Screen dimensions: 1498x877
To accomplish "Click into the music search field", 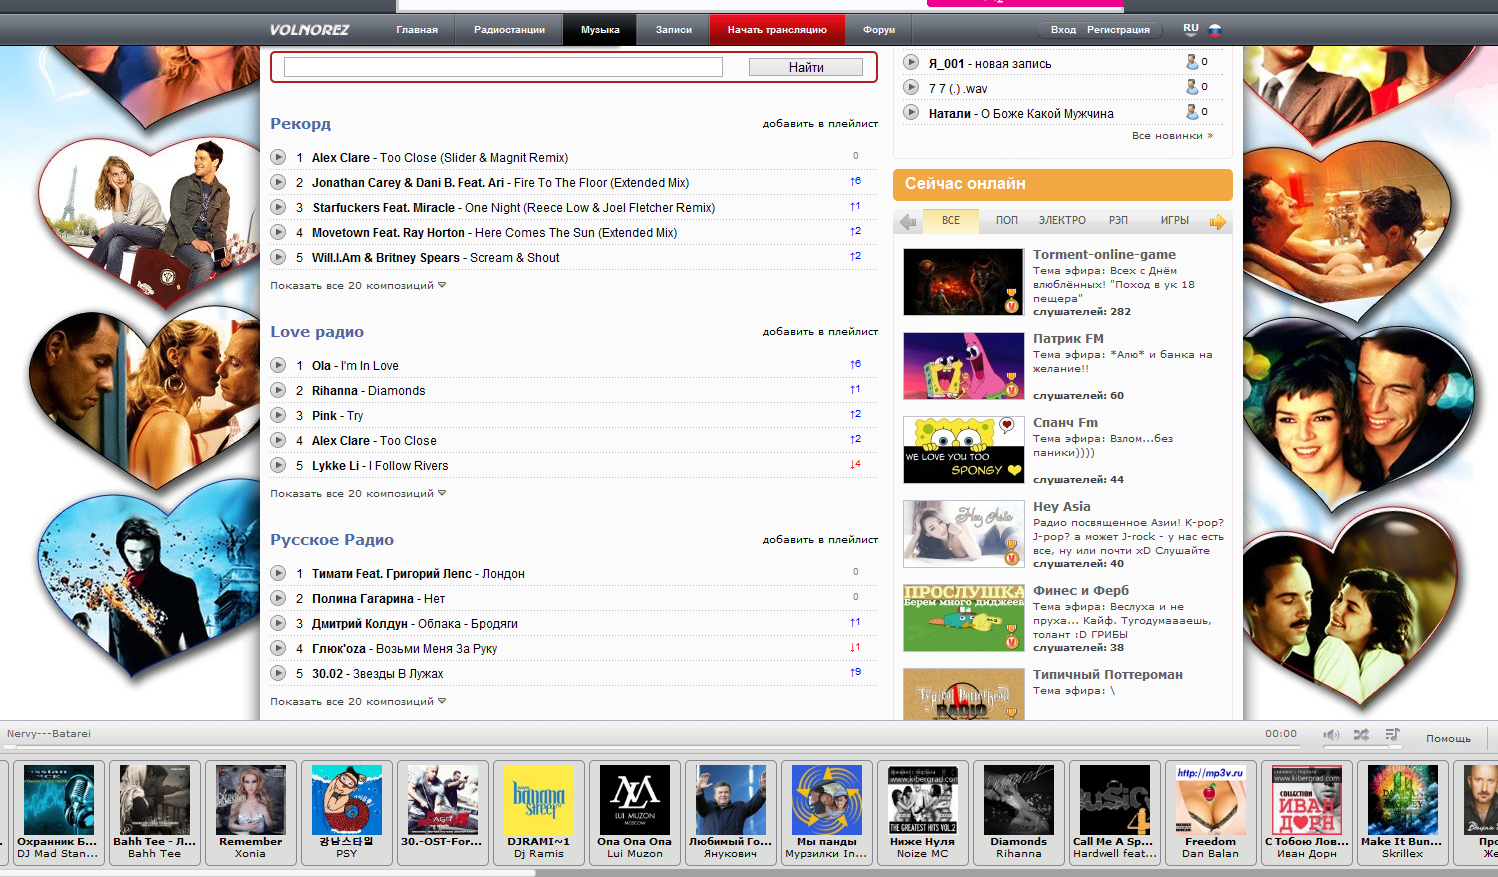I will click(x=503, y=67).
